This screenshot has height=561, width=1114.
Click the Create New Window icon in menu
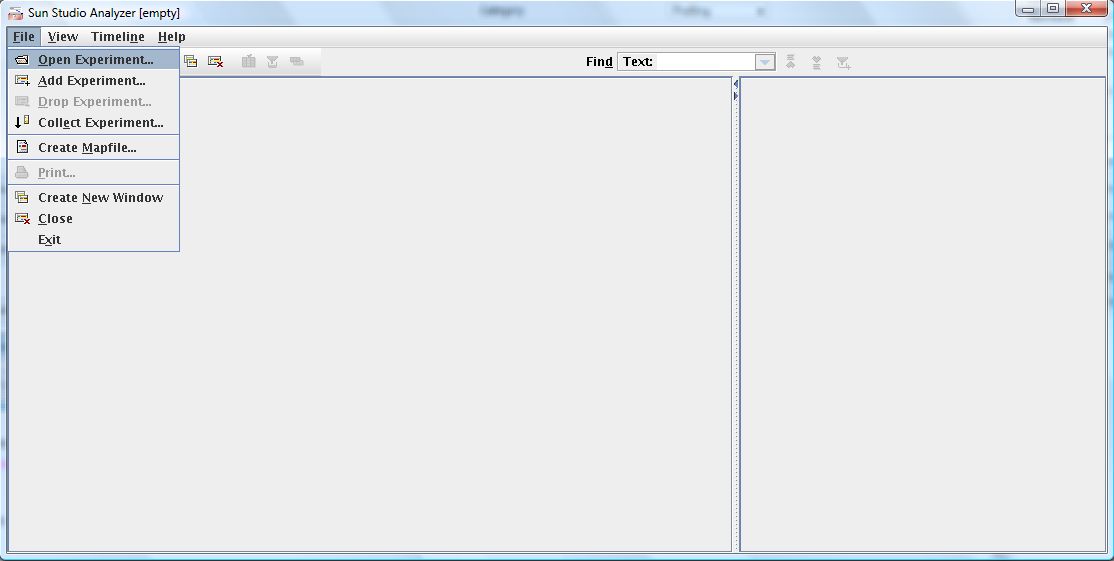point(22,197)
